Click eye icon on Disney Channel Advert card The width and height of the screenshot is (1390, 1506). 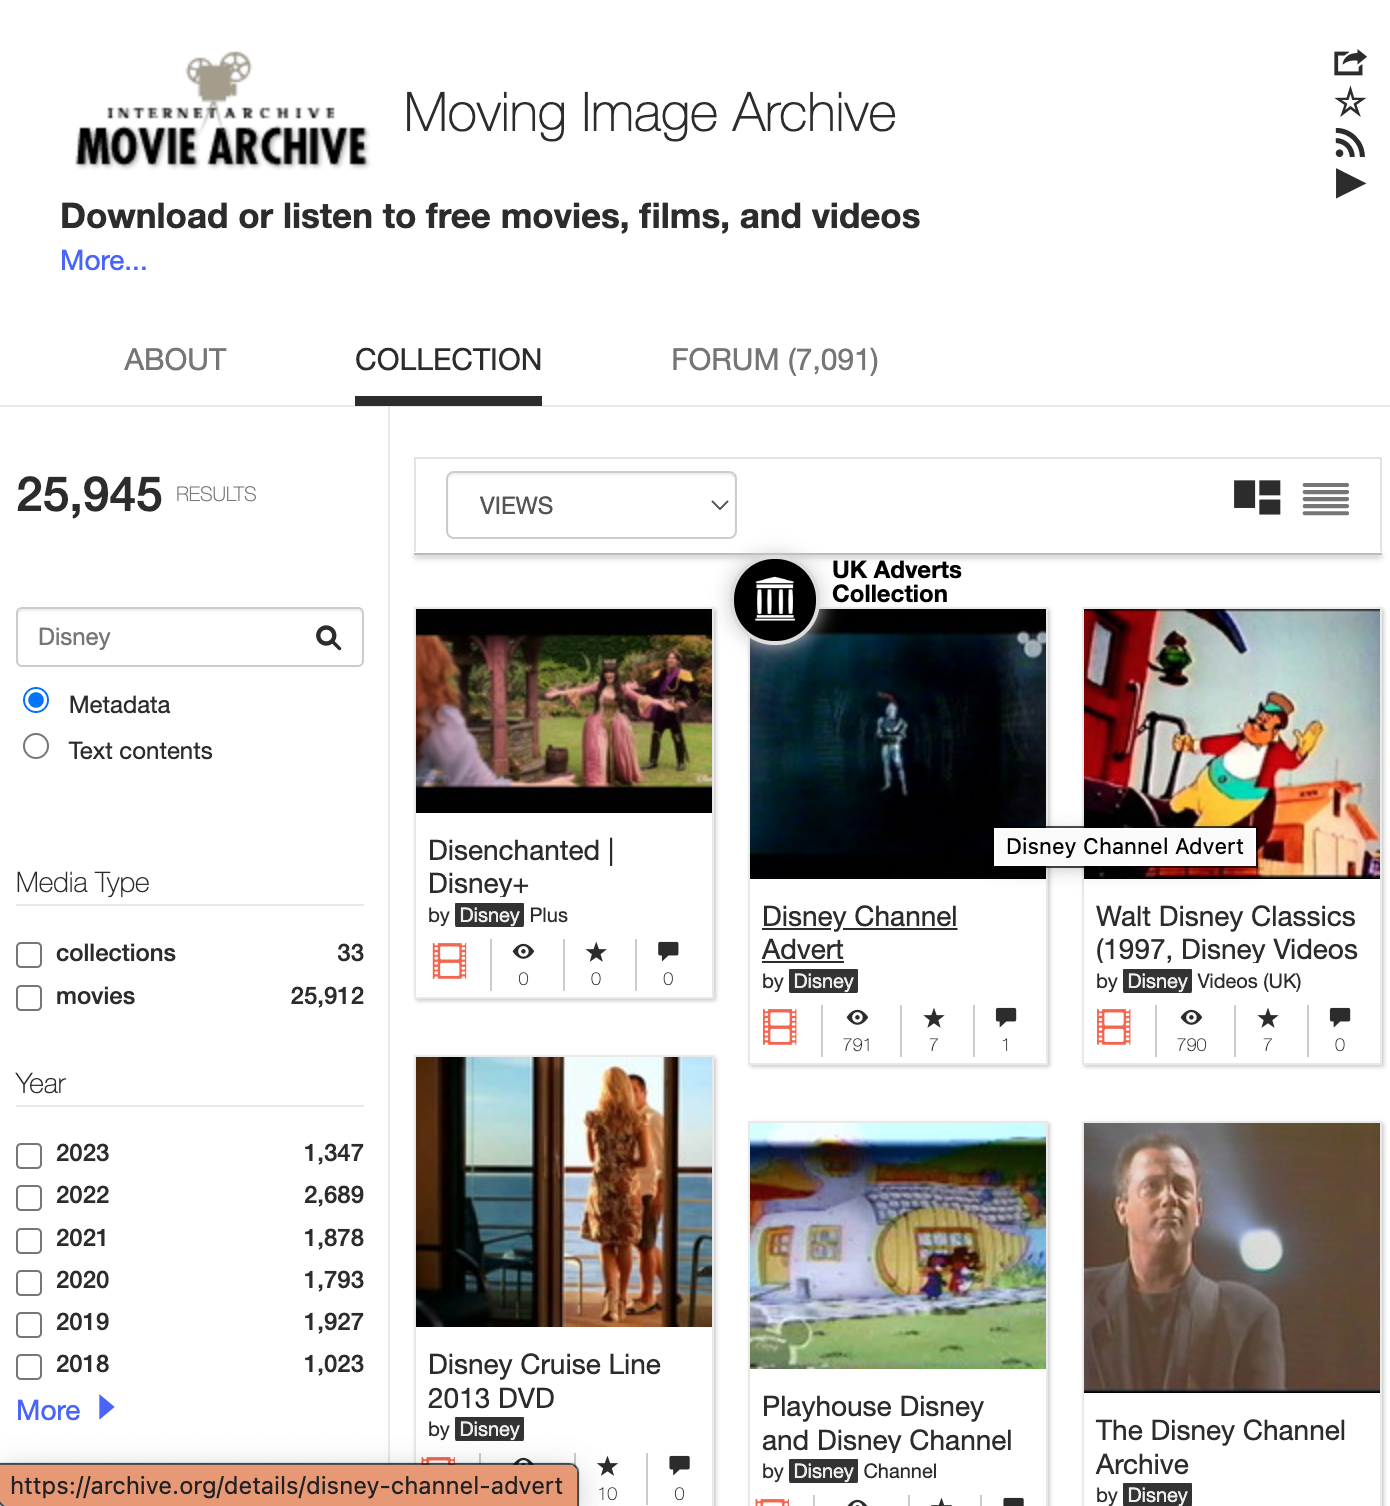857,1017
